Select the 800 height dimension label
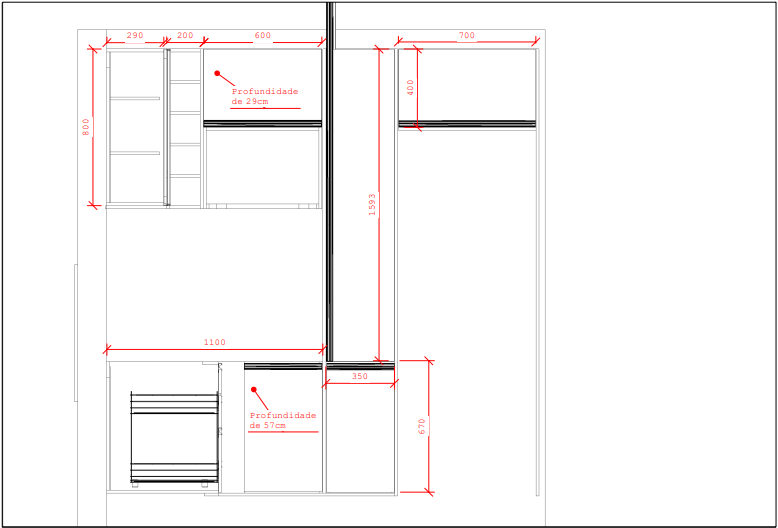 click(86, 127)
